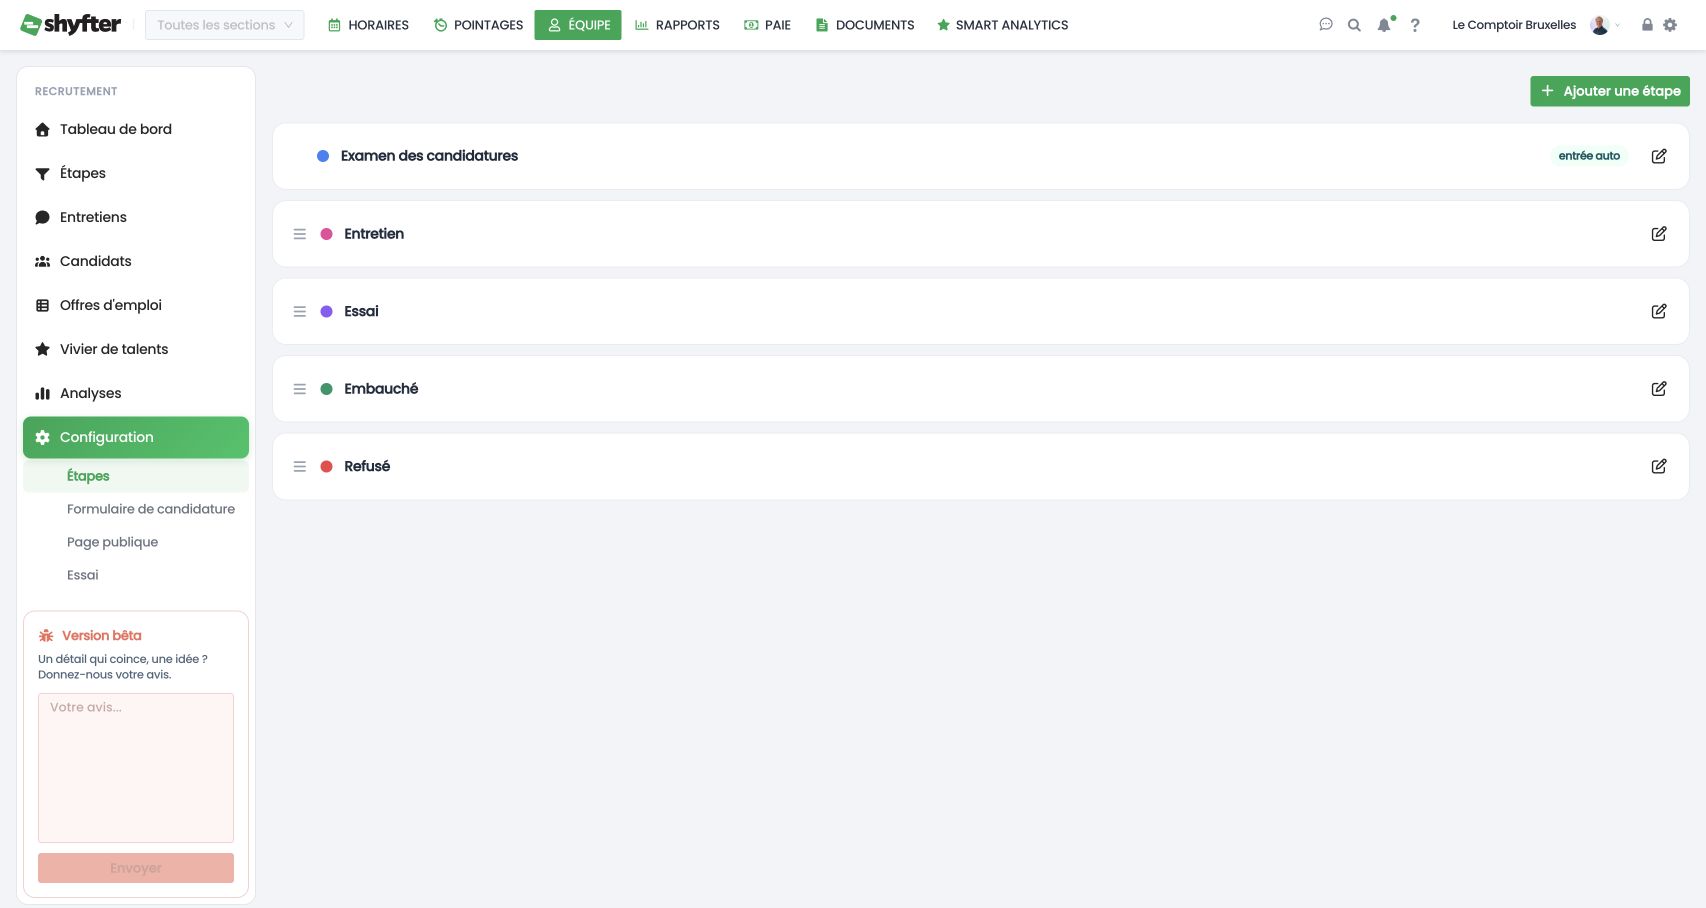1706x908 pixels.
Task: Collapse the Configuration section
Action: point(136,437)
